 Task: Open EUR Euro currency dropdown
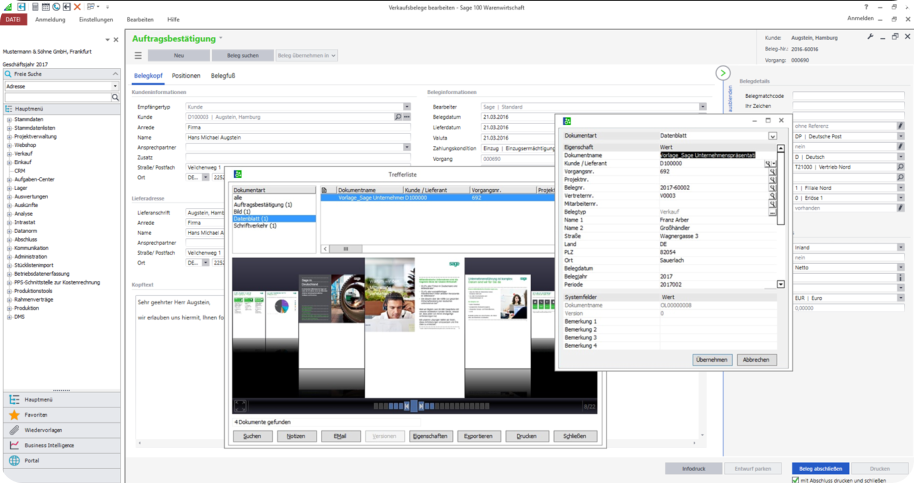click(x=901, y=298)
